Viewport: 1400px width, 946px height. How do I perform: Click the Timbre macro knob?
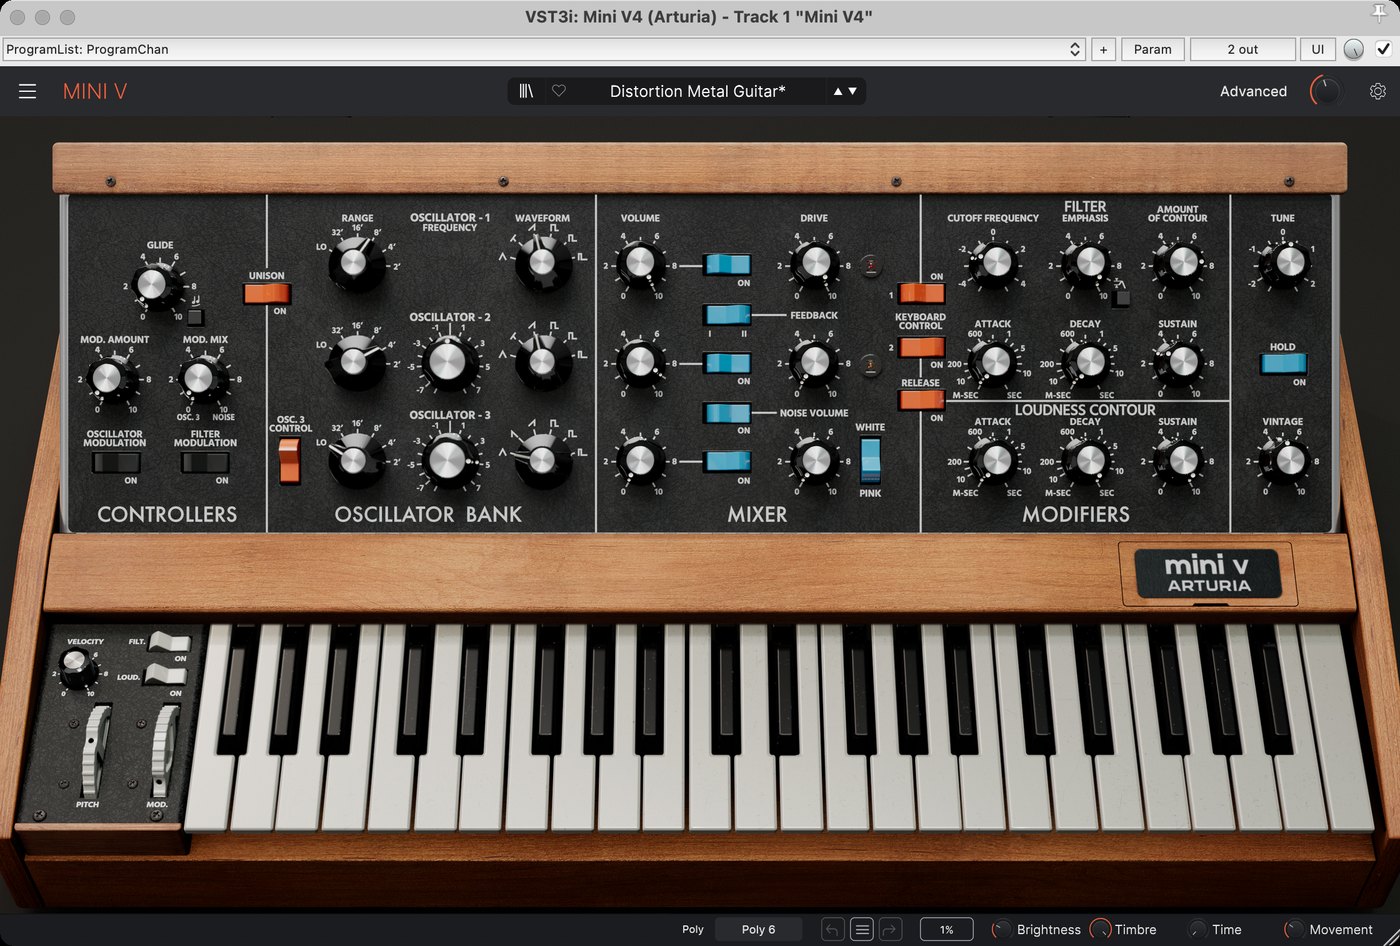point(1100,929)
